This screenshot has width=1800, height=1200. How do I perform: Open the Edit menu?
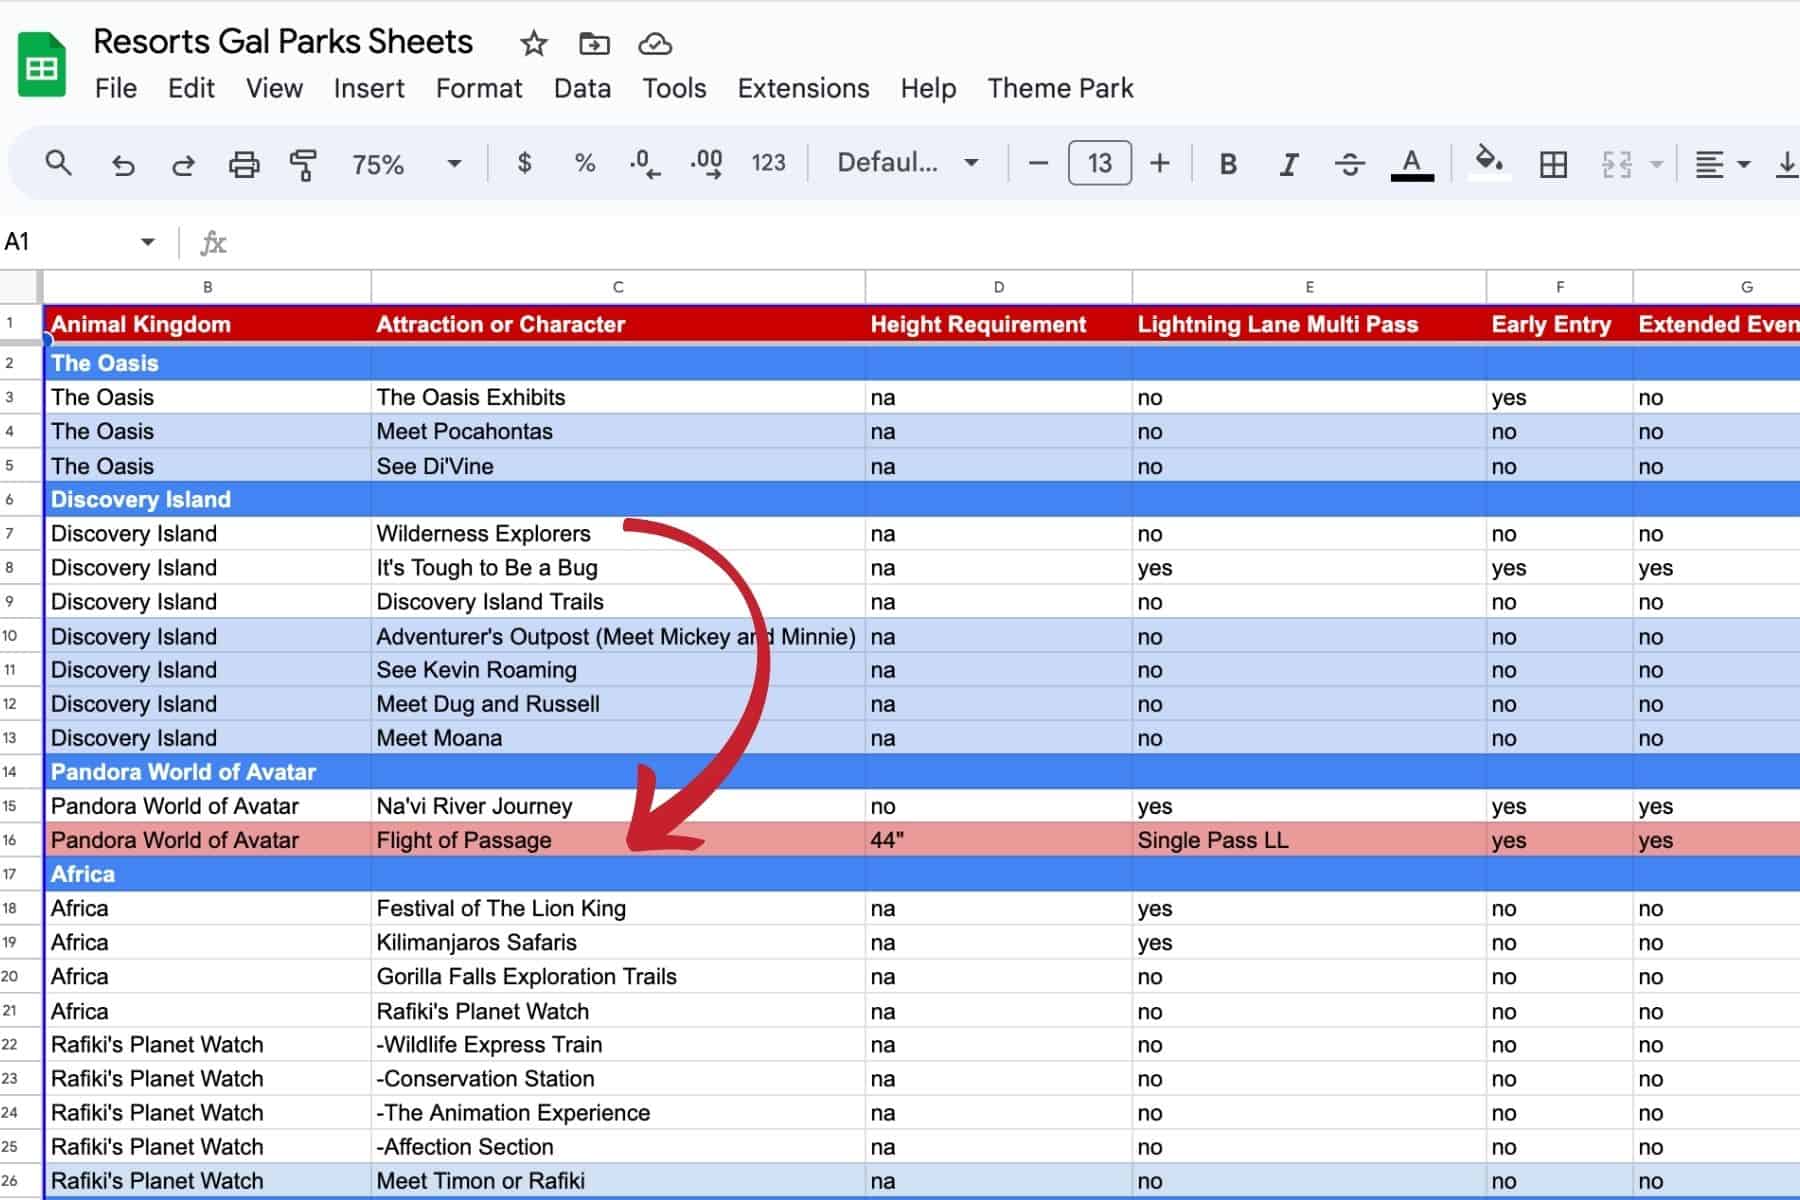[x=191, y=88]
